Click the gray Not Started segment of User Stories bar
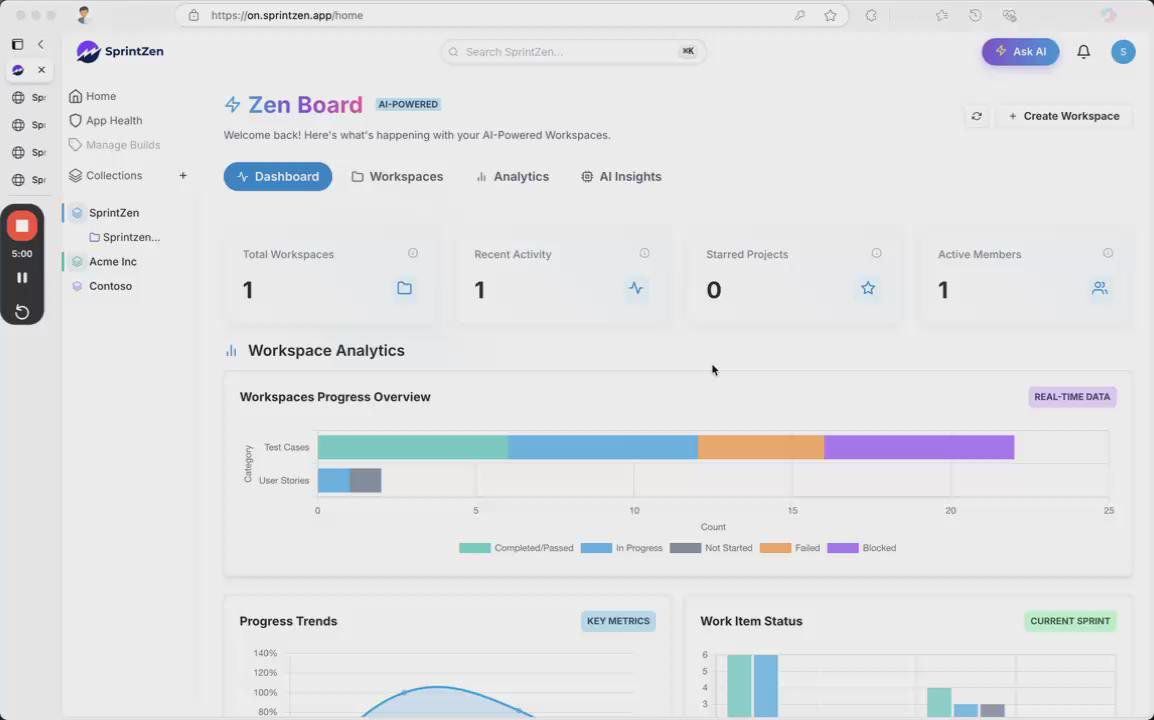Screen dimensions: 1154x720 365,480
